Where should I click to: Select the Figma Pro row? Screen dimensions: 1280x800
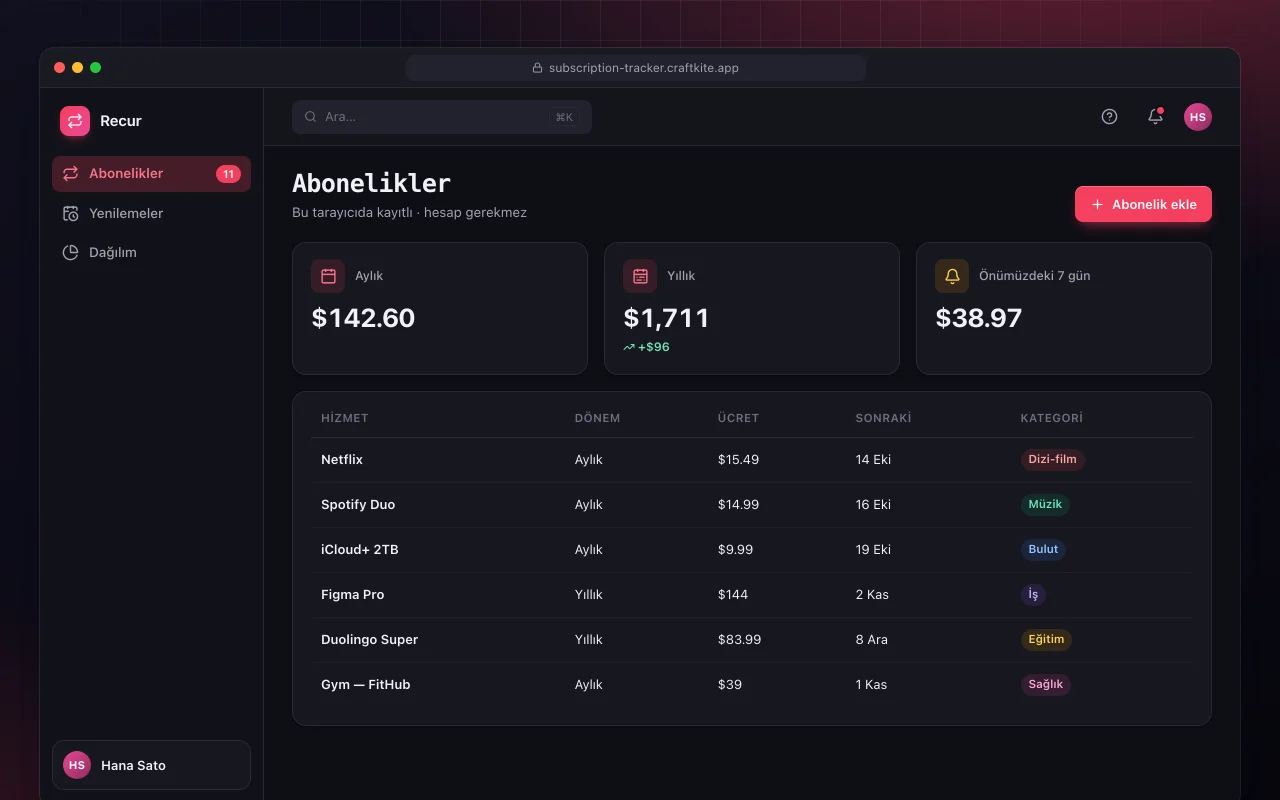coord(752,595)
